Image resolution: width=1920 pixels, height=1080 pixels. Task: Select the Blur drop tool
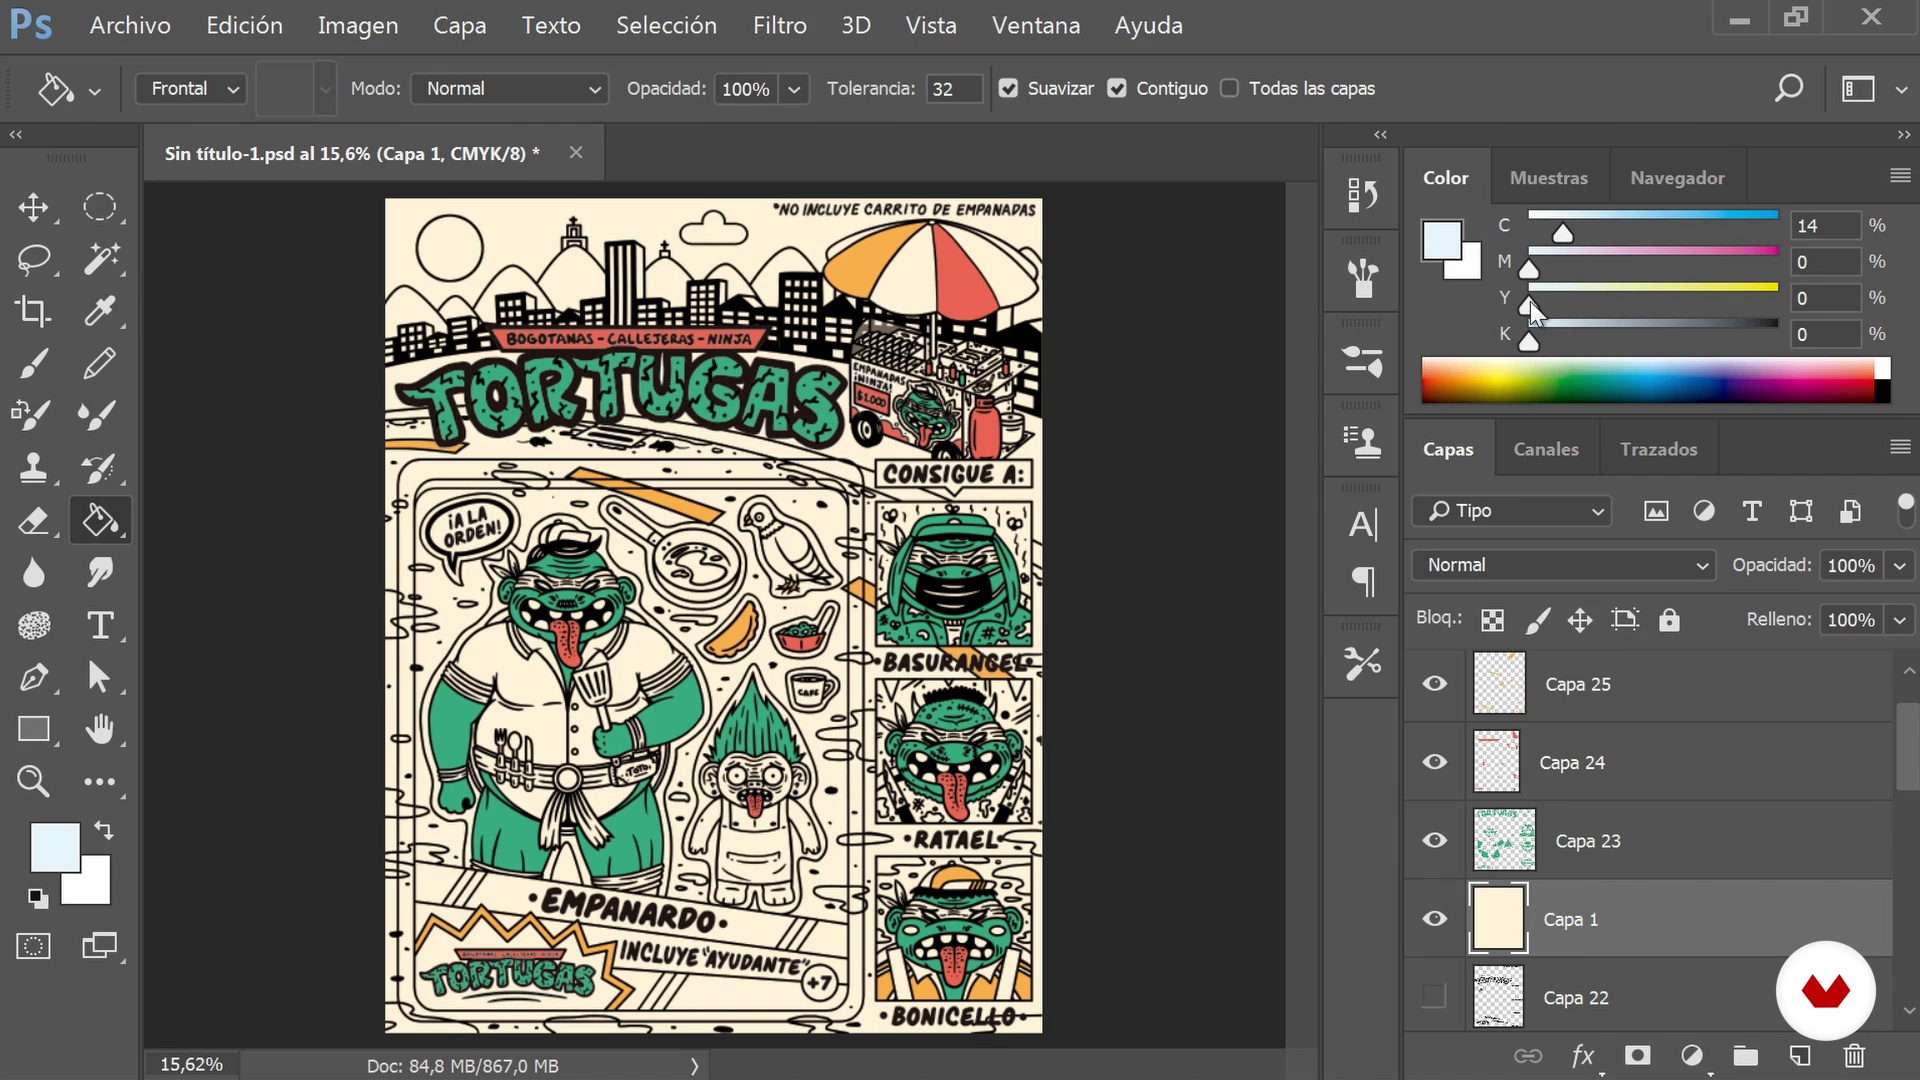click(x=33, y=573)
